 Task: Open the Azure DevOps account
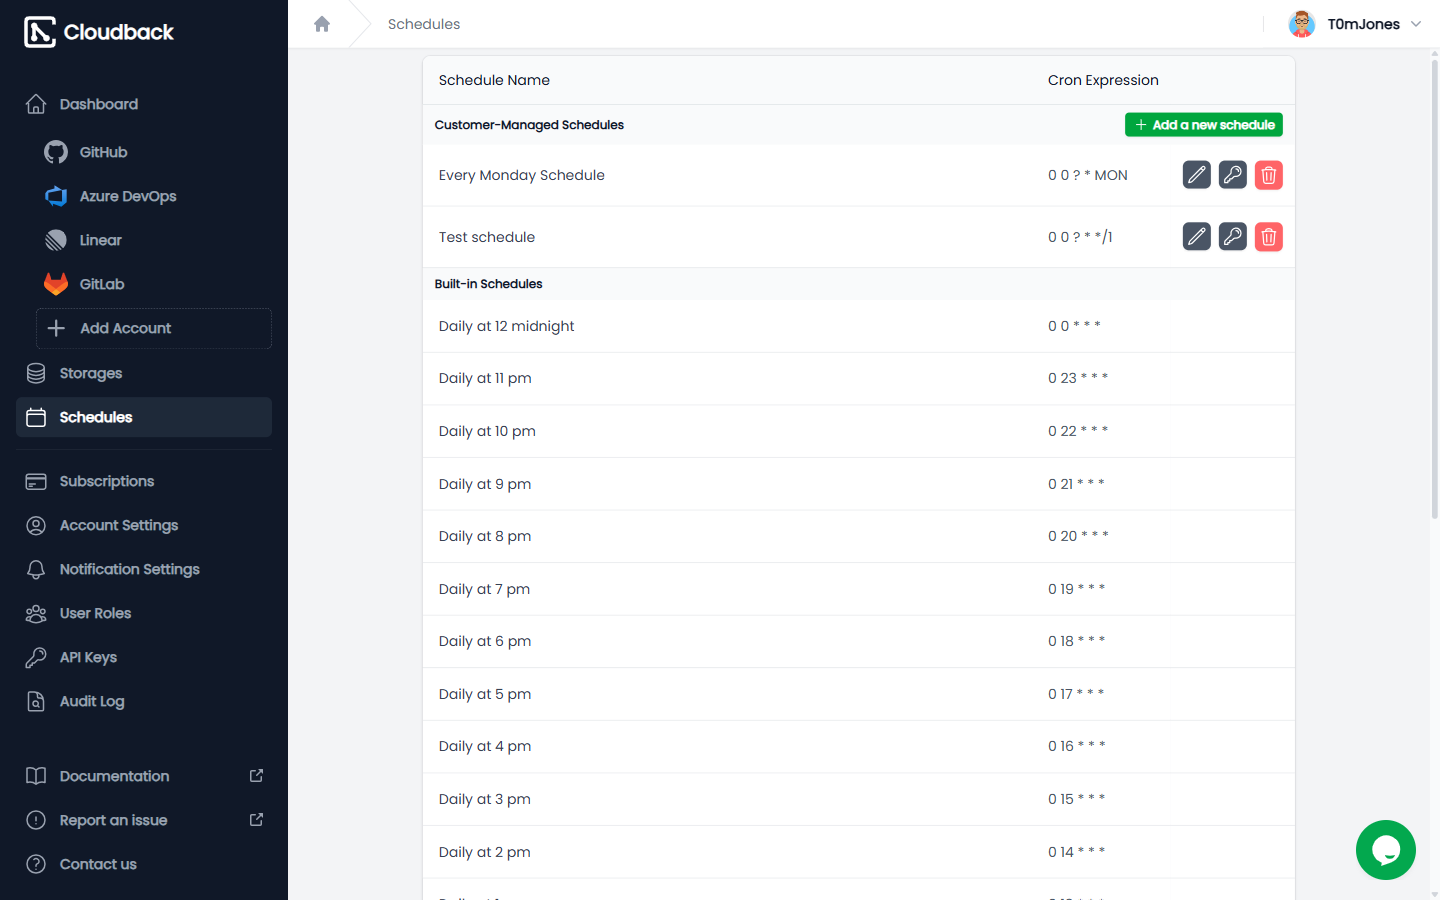[154, 196]
